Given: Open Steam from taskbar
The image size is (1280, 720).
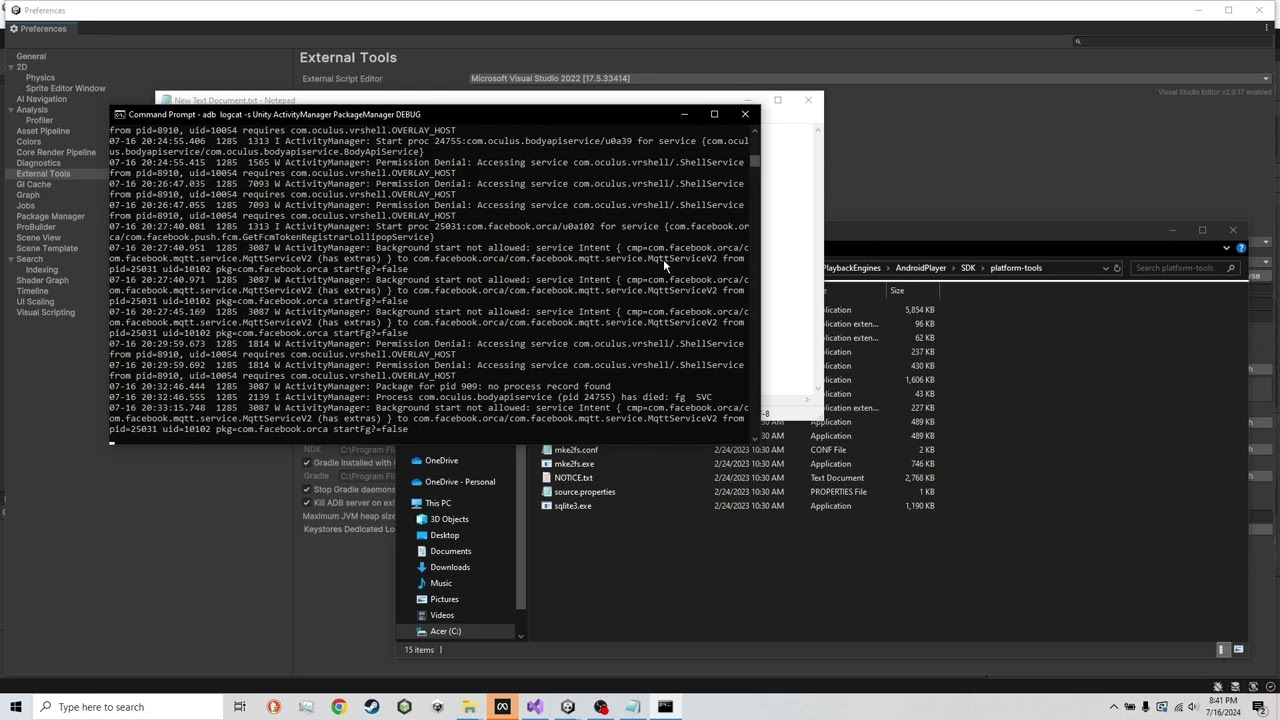Looking at the screenshot, I should click(372, 707).
